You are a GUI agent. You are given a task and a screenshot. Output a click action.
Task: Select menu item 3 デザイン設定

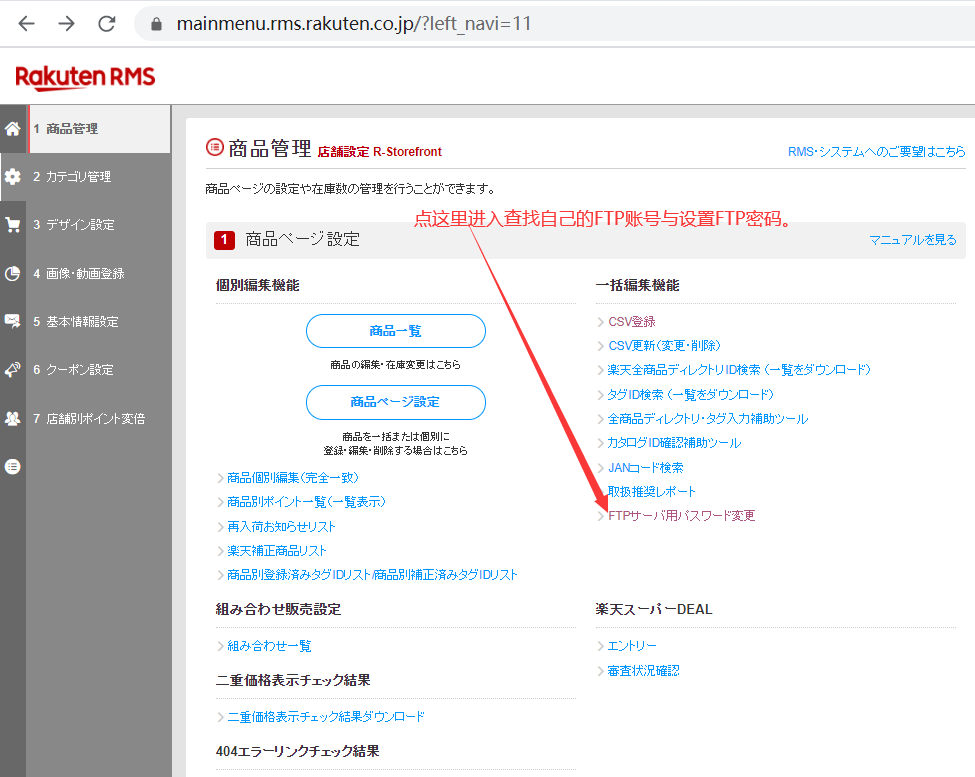pyautogui.click(x=99, y=224)
